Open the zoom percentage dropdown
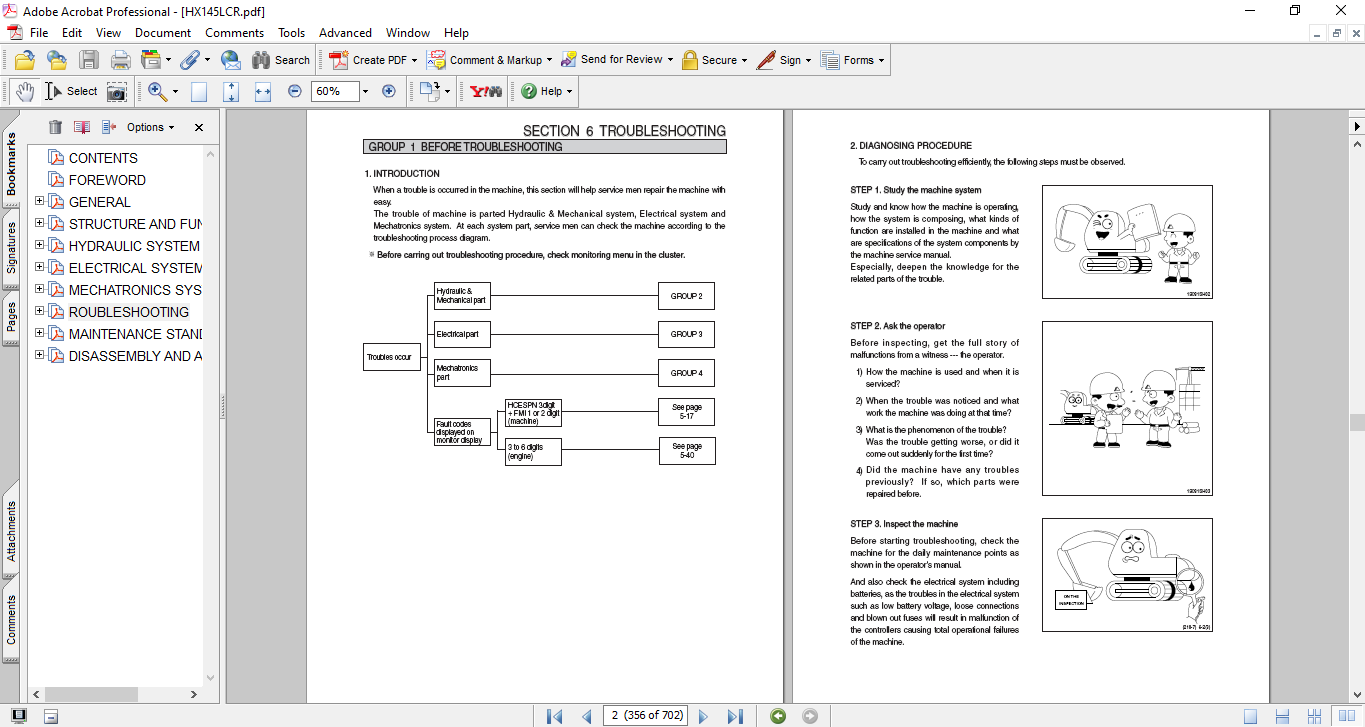 [365, 91]
